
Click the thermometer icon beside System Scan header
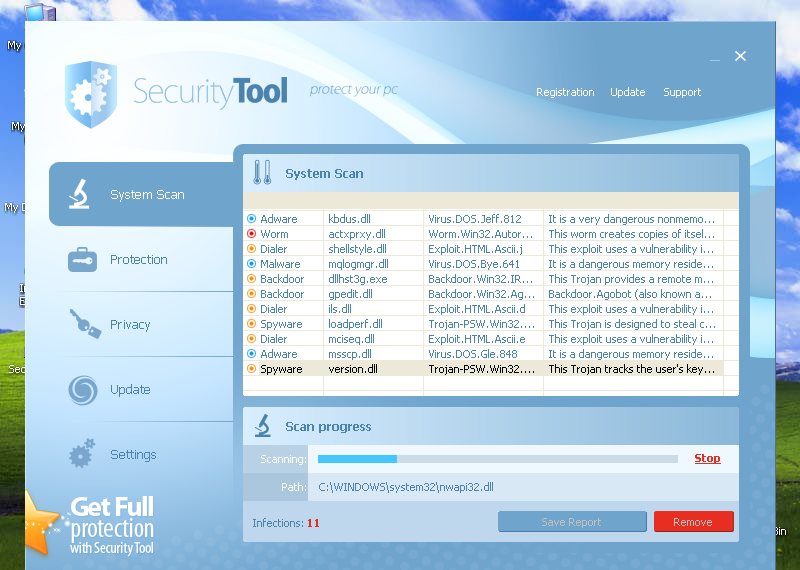262,172
